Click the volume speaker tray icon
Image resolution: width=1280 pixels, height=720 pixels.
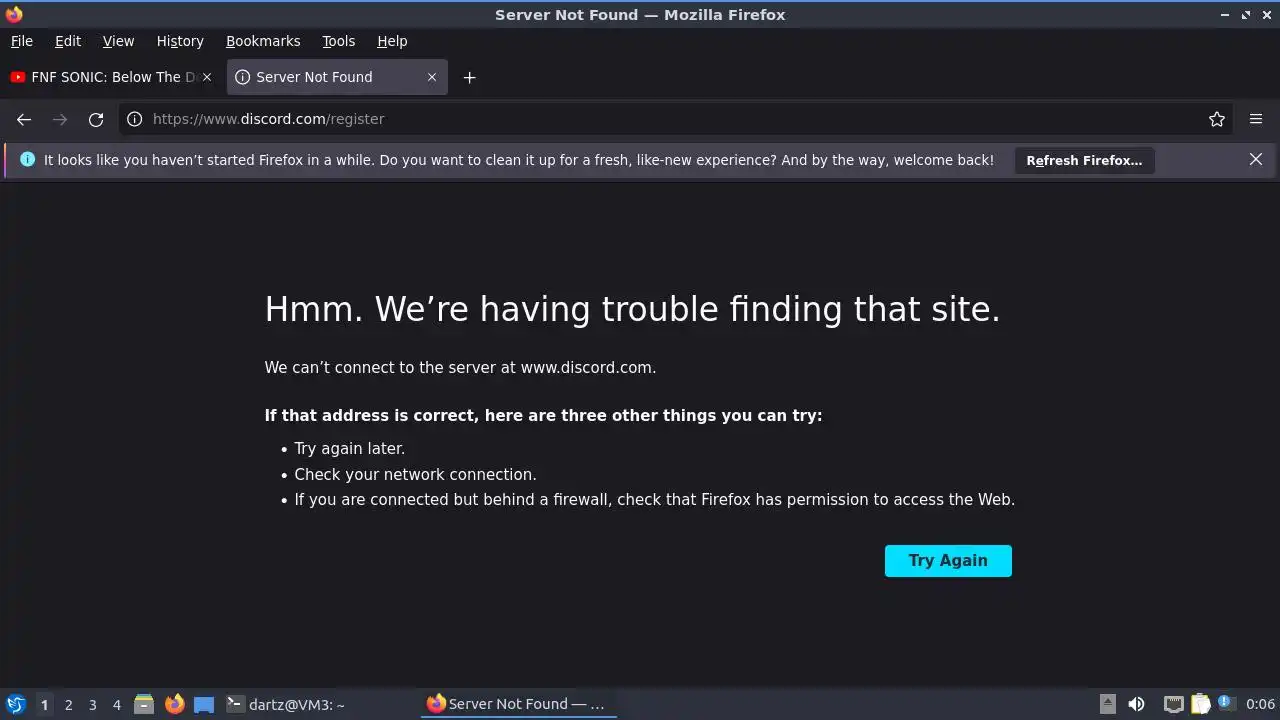[x=1136, y=704]
